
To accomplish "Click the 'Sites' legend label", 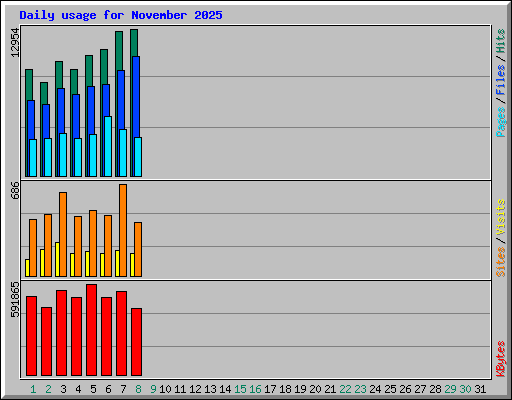I will click(501, 262).
